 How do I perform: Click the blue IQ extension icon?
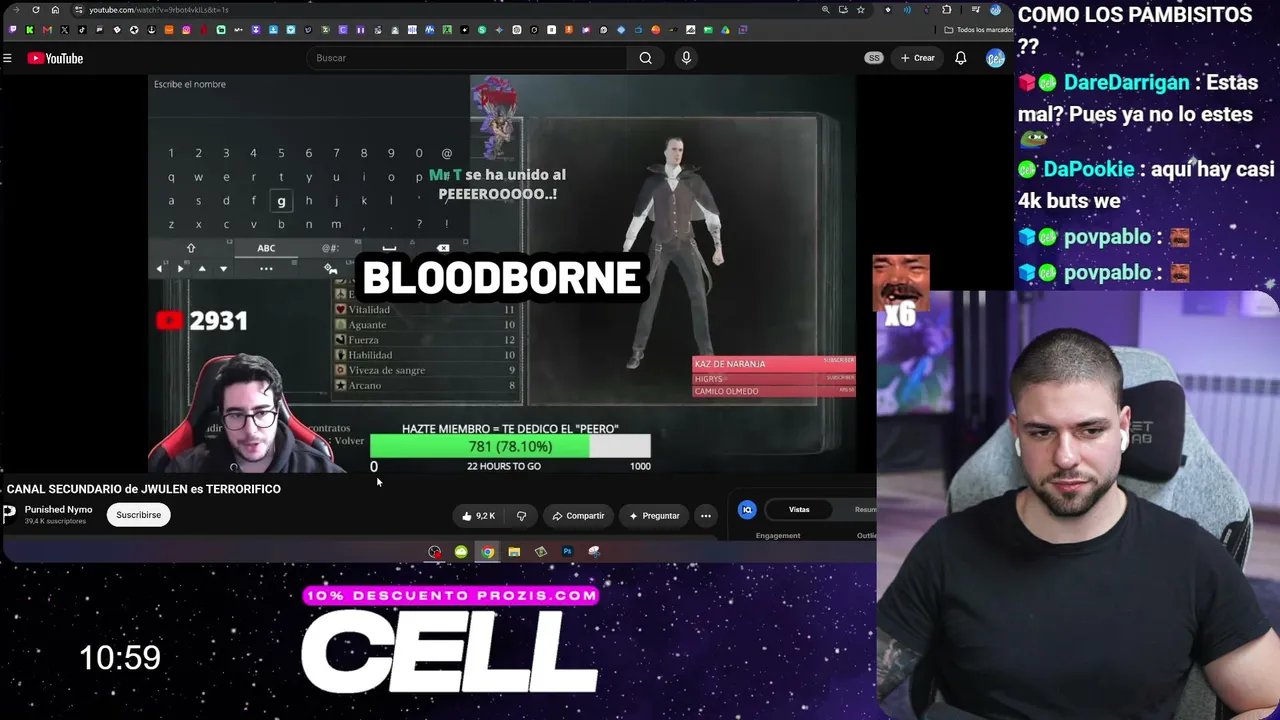tap(747, 510)
